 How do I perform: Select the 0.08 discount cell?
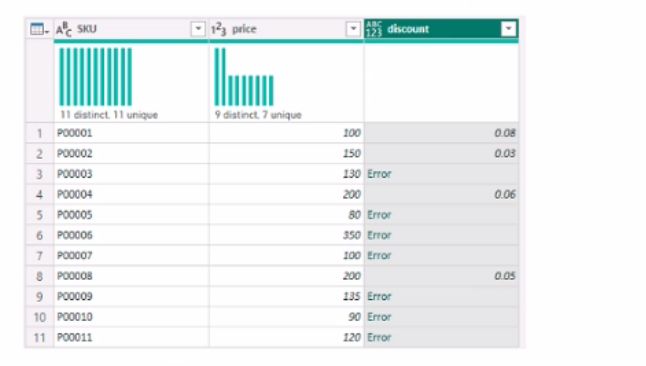pos(442,133)
